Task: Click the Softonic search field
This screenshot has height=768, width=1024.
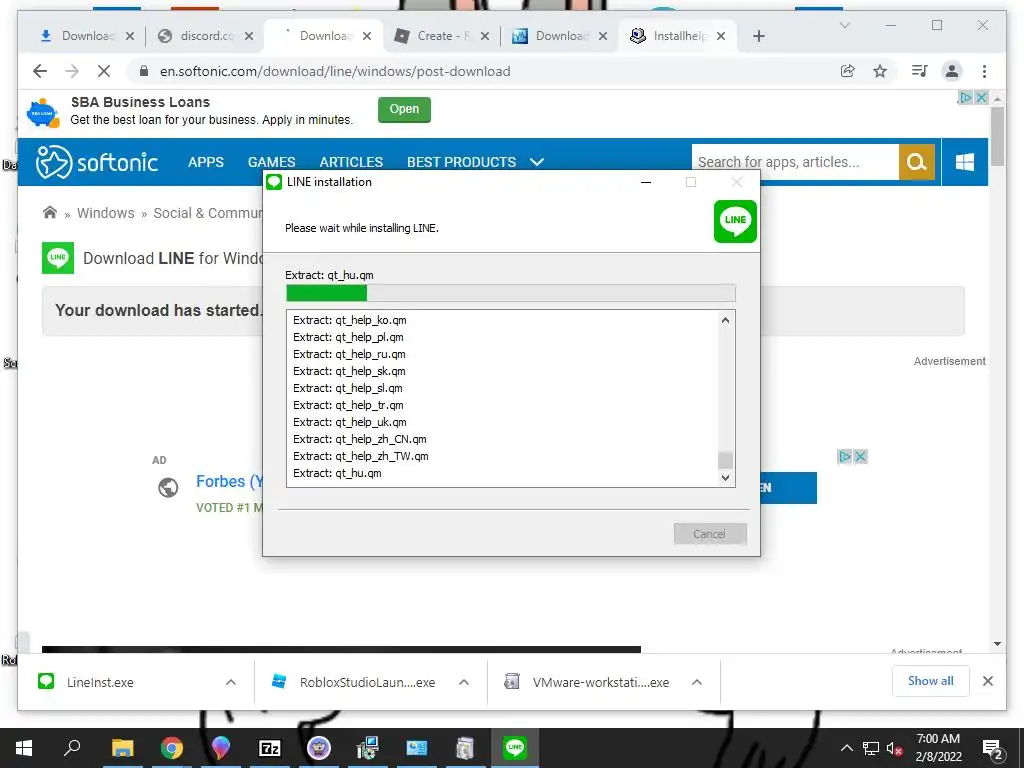Action: [795, 162]
